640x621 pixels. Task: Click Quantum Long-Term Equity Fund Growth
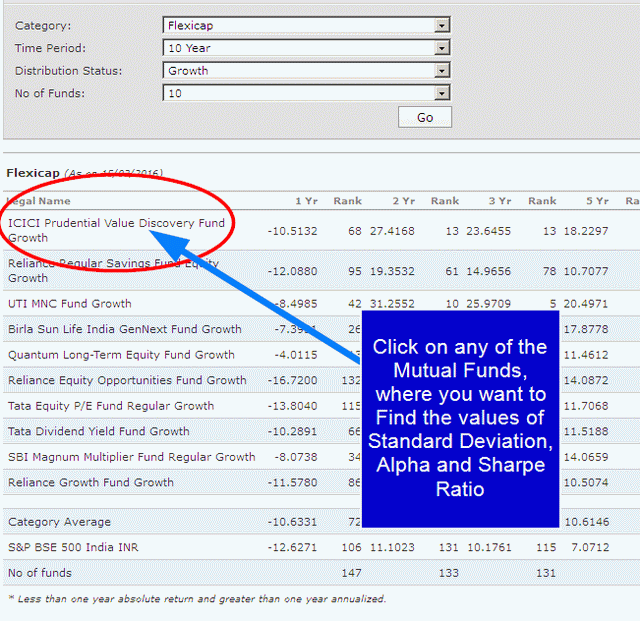121,355
